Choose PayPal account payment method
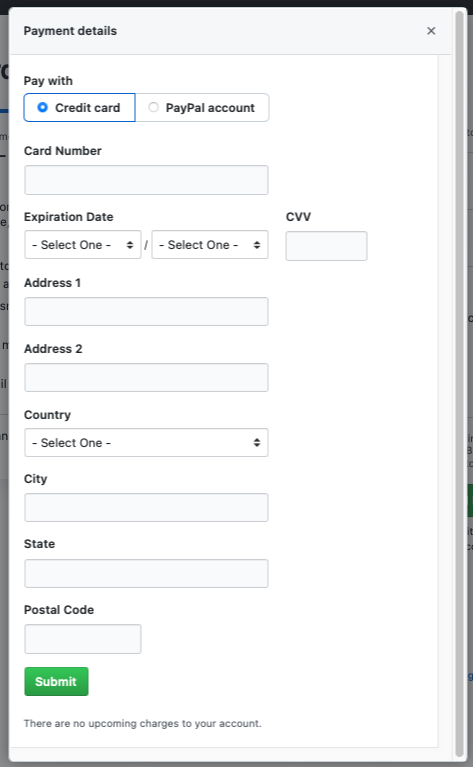 [153, 107]
